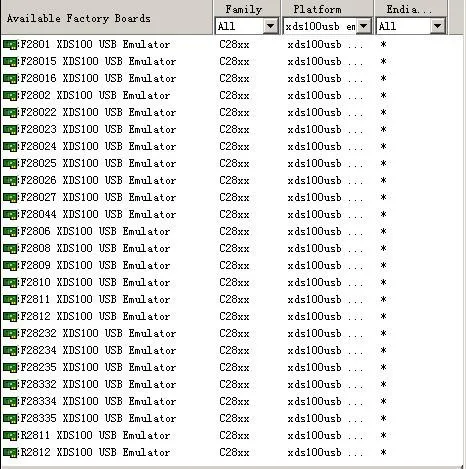Click the board icon beside F28026 XDS100 USB Emulator

click(x=10, y=181)
